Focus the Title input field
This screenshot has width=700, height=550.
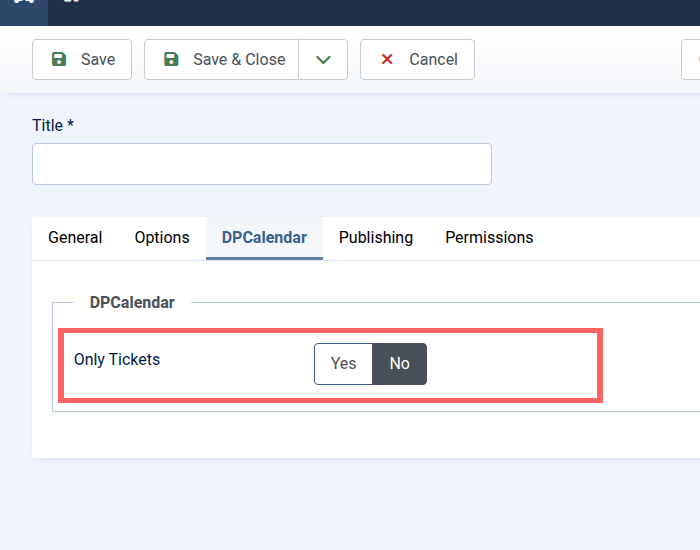point(262,164)
